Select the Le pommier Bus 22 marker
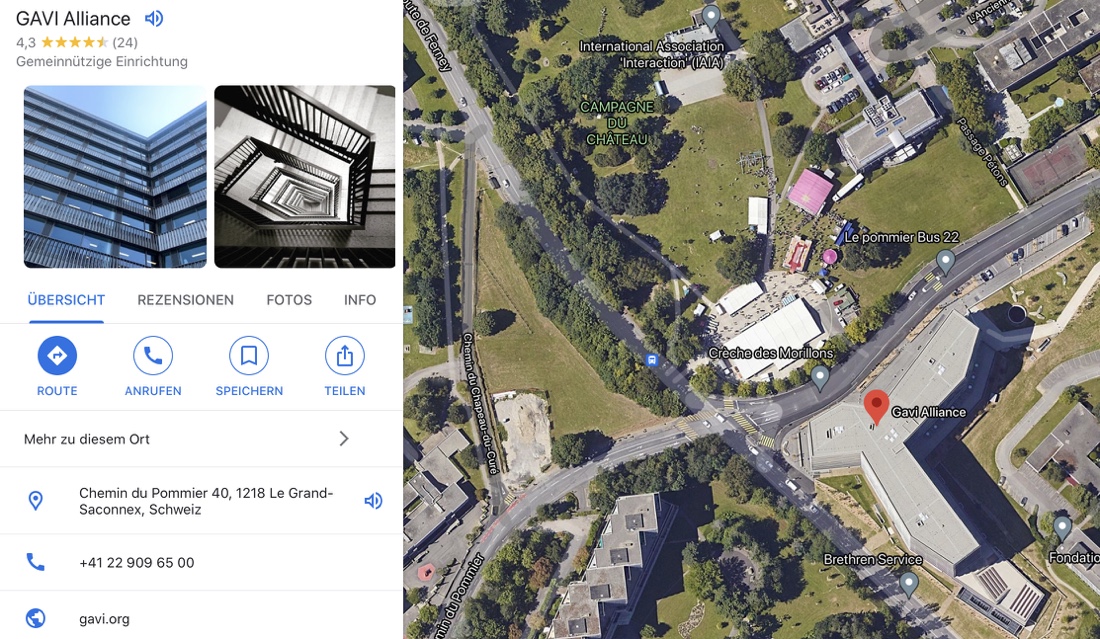 pos(946,262)
